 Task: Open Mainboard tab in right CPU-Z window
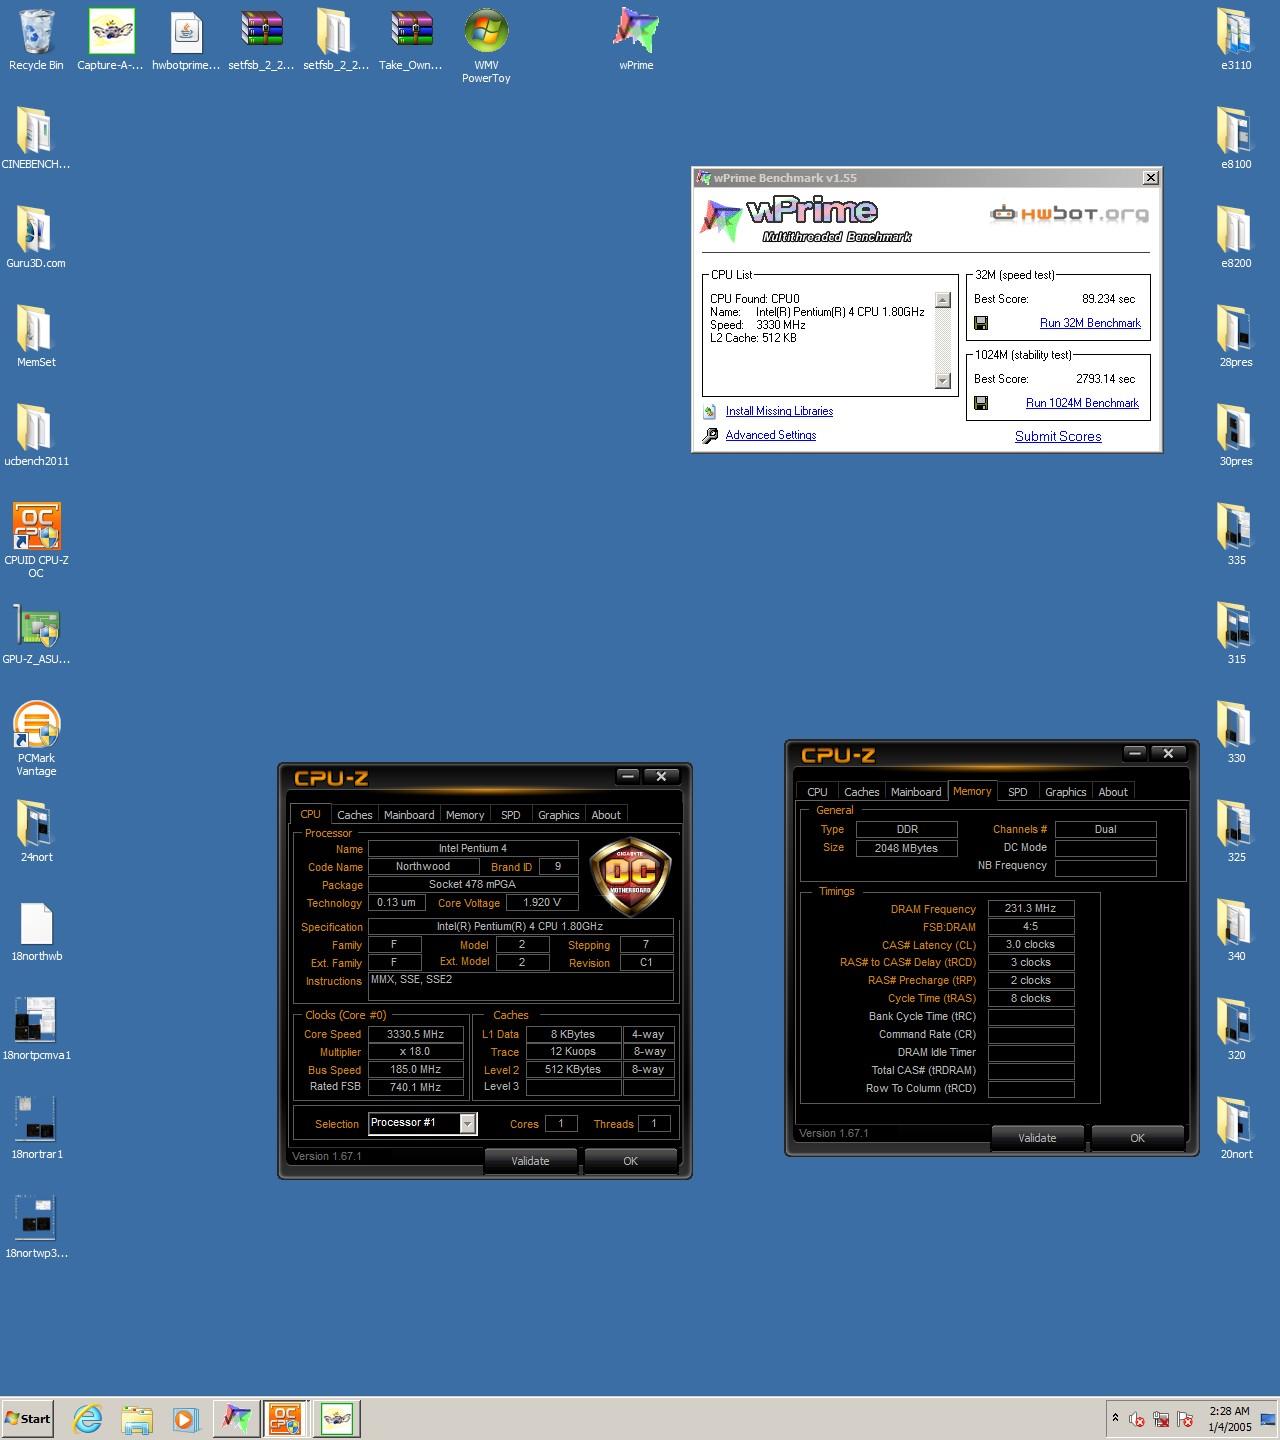[x=916, y=792]
